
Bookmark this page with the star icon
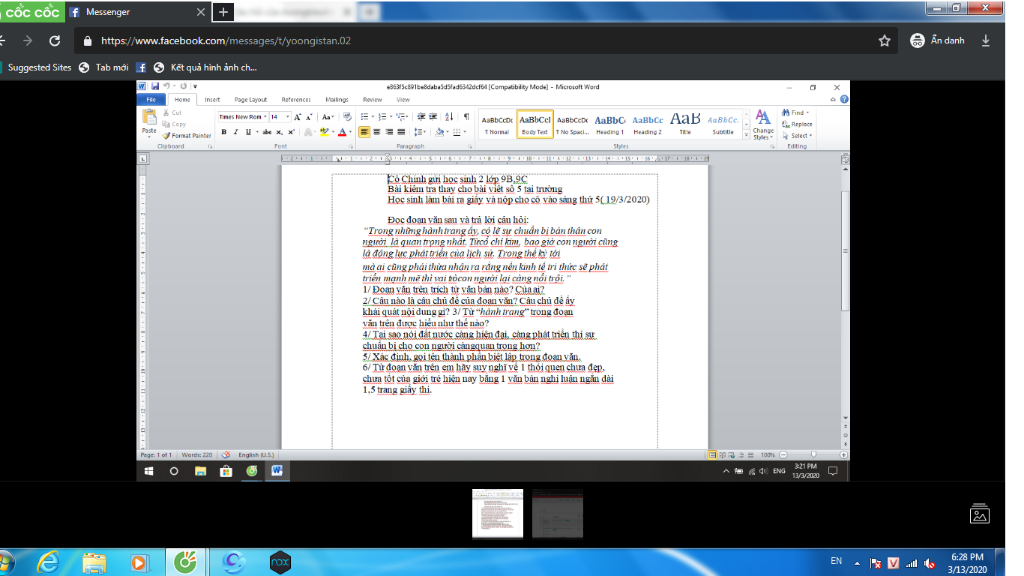point(884,40)
